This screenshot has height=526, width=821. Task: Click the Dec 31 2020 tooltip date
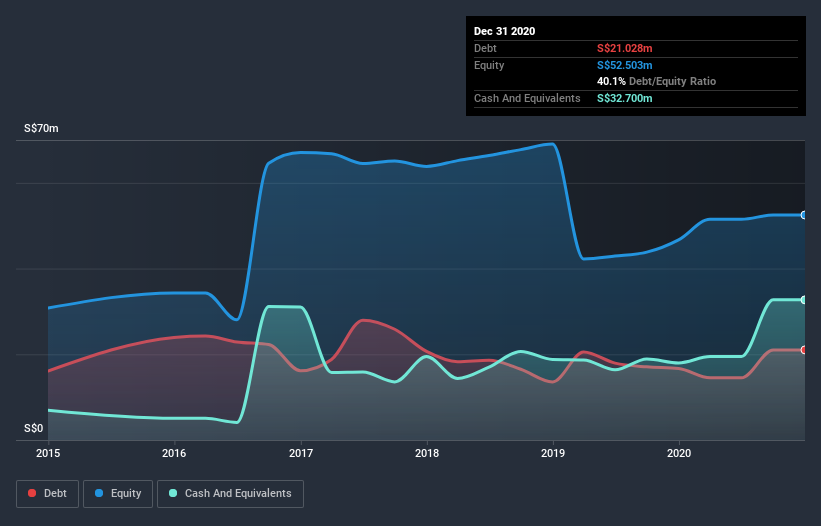click(x=504, y=31)
